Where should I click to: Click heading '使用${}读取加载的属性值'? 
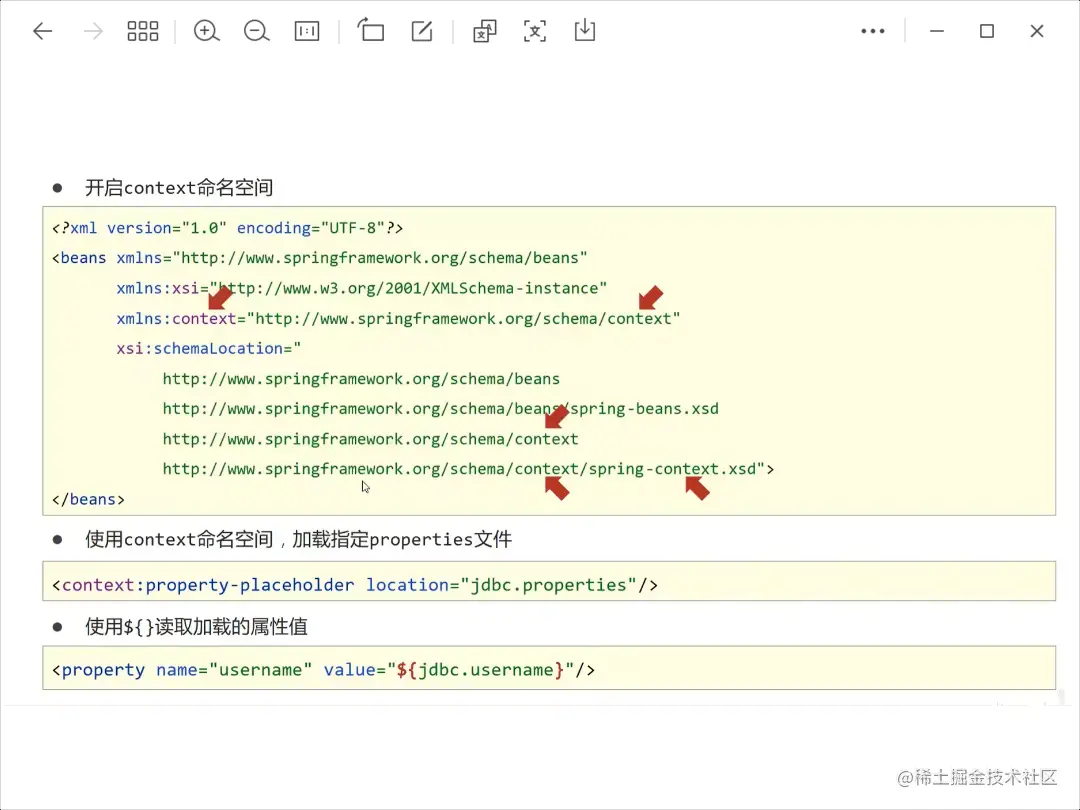[196, 627]
